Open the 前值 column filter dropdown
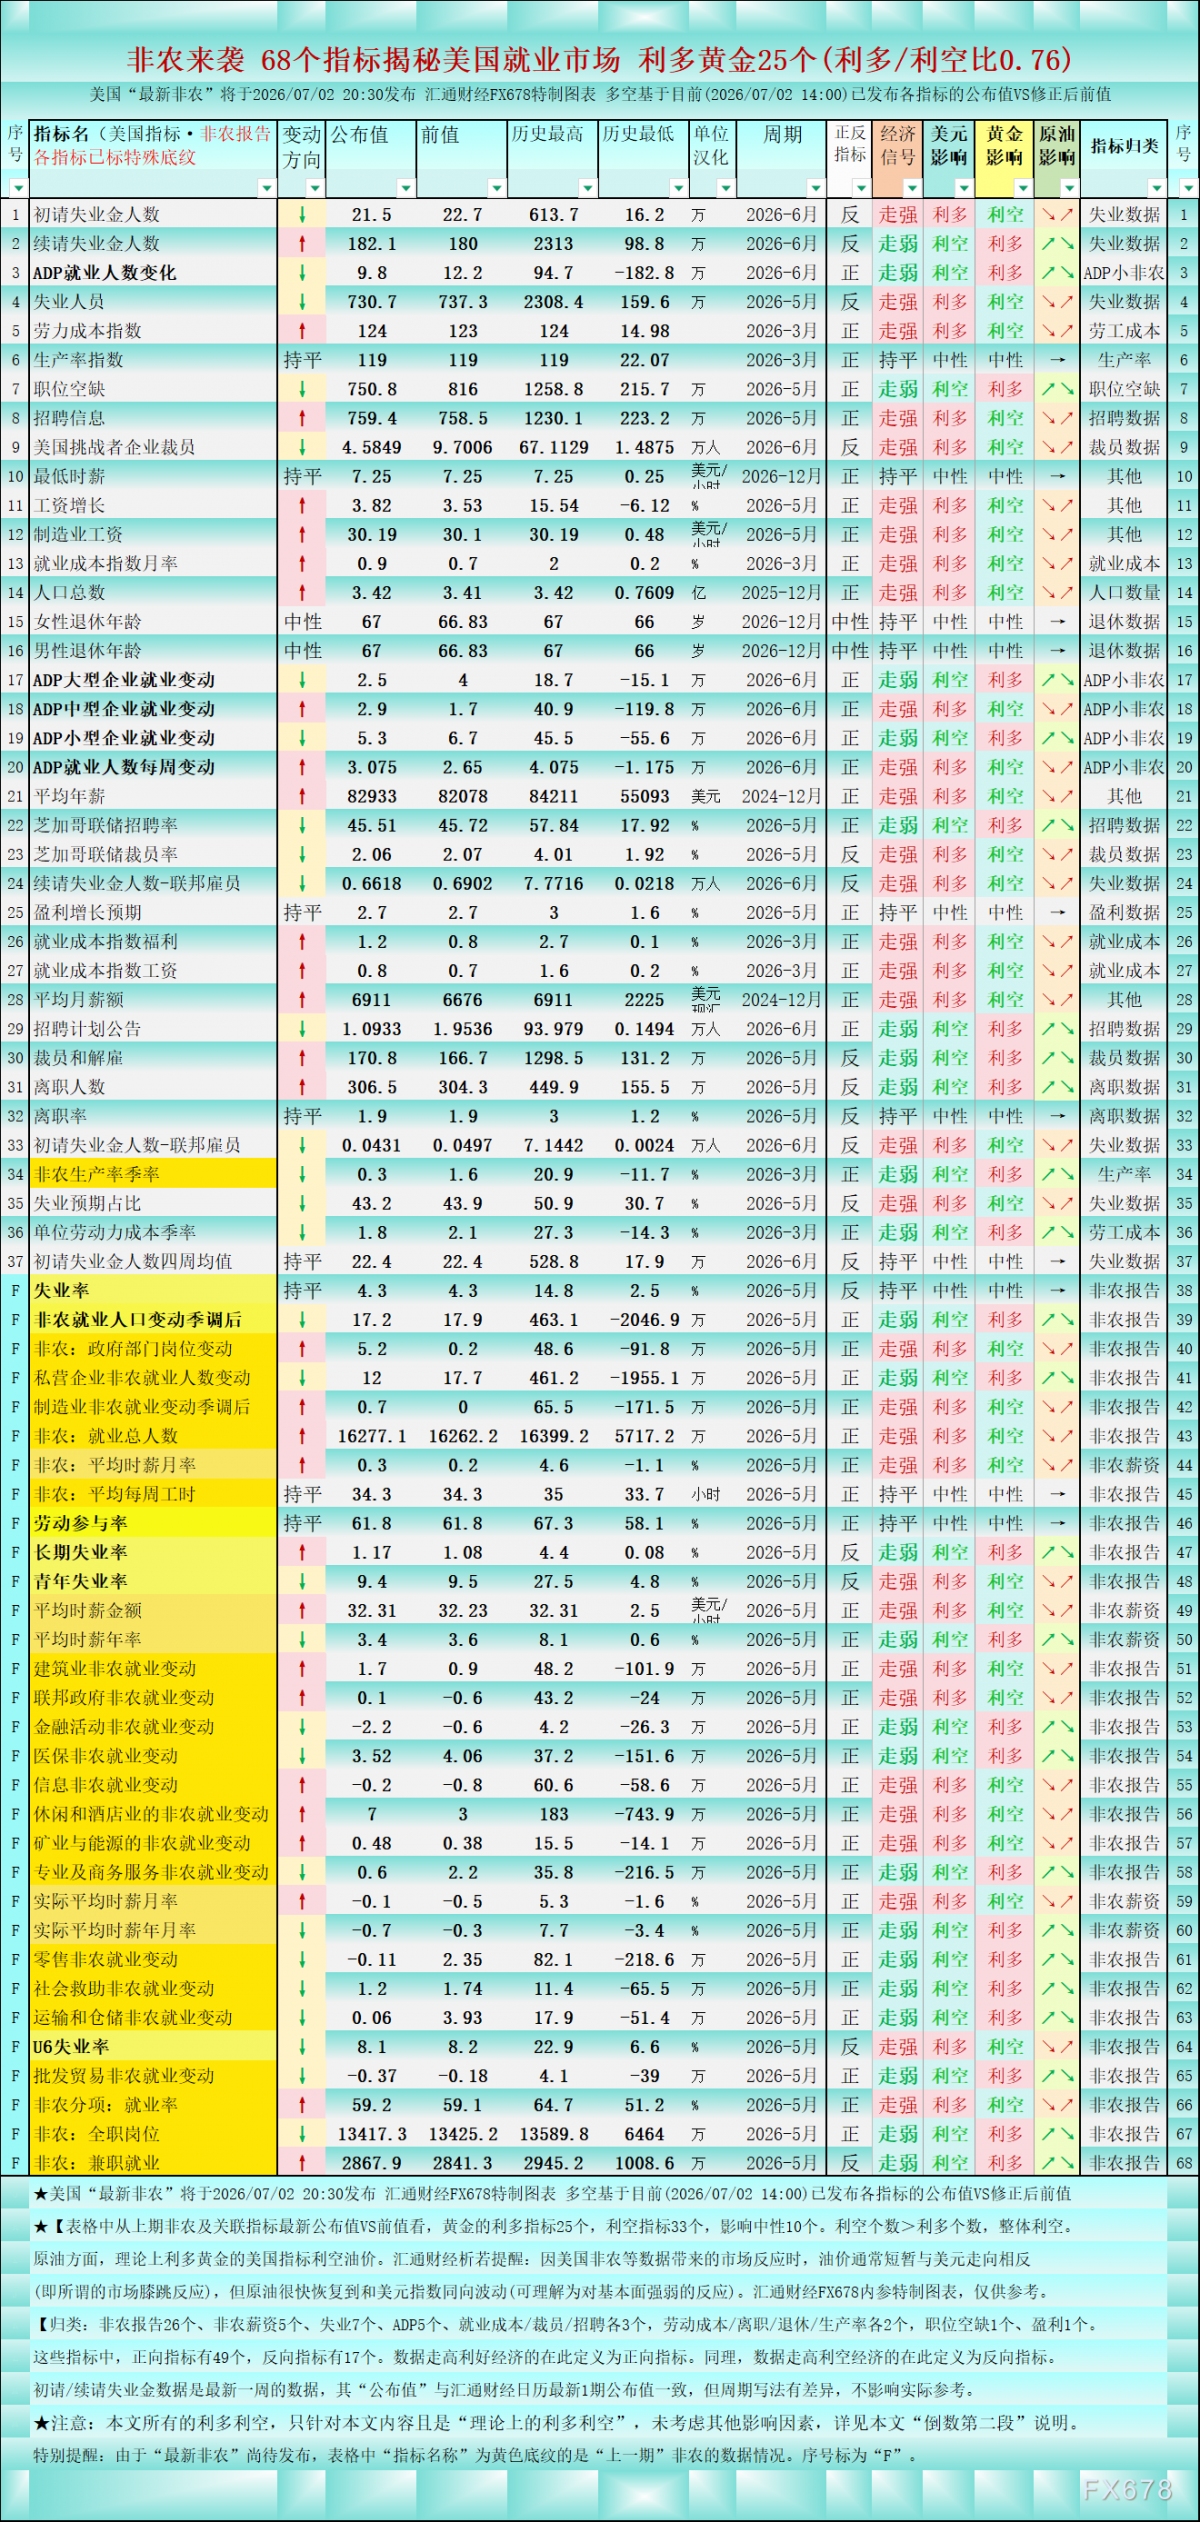 click(496, 187)
